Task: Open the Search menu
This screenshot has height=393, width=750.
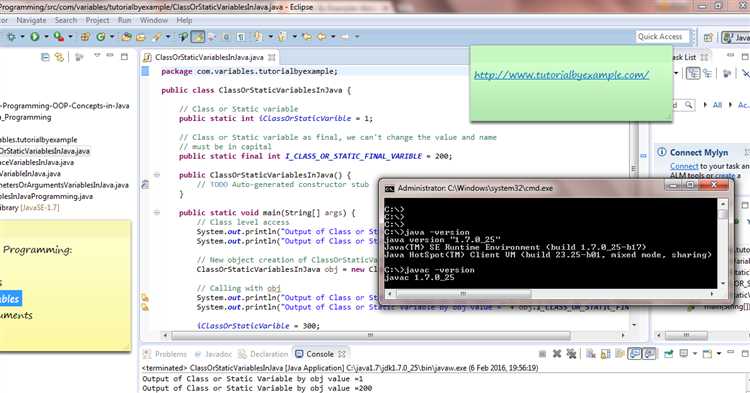Action: pos(66,21)
